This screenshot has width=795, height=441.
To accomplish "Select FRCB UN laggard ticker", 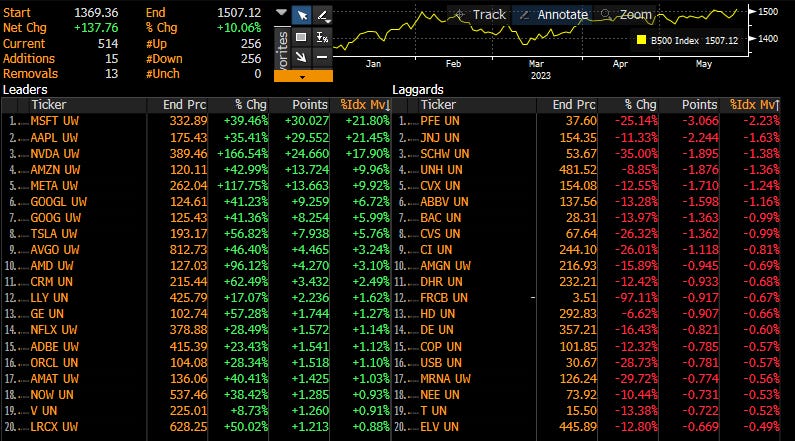I will (444, 298).
